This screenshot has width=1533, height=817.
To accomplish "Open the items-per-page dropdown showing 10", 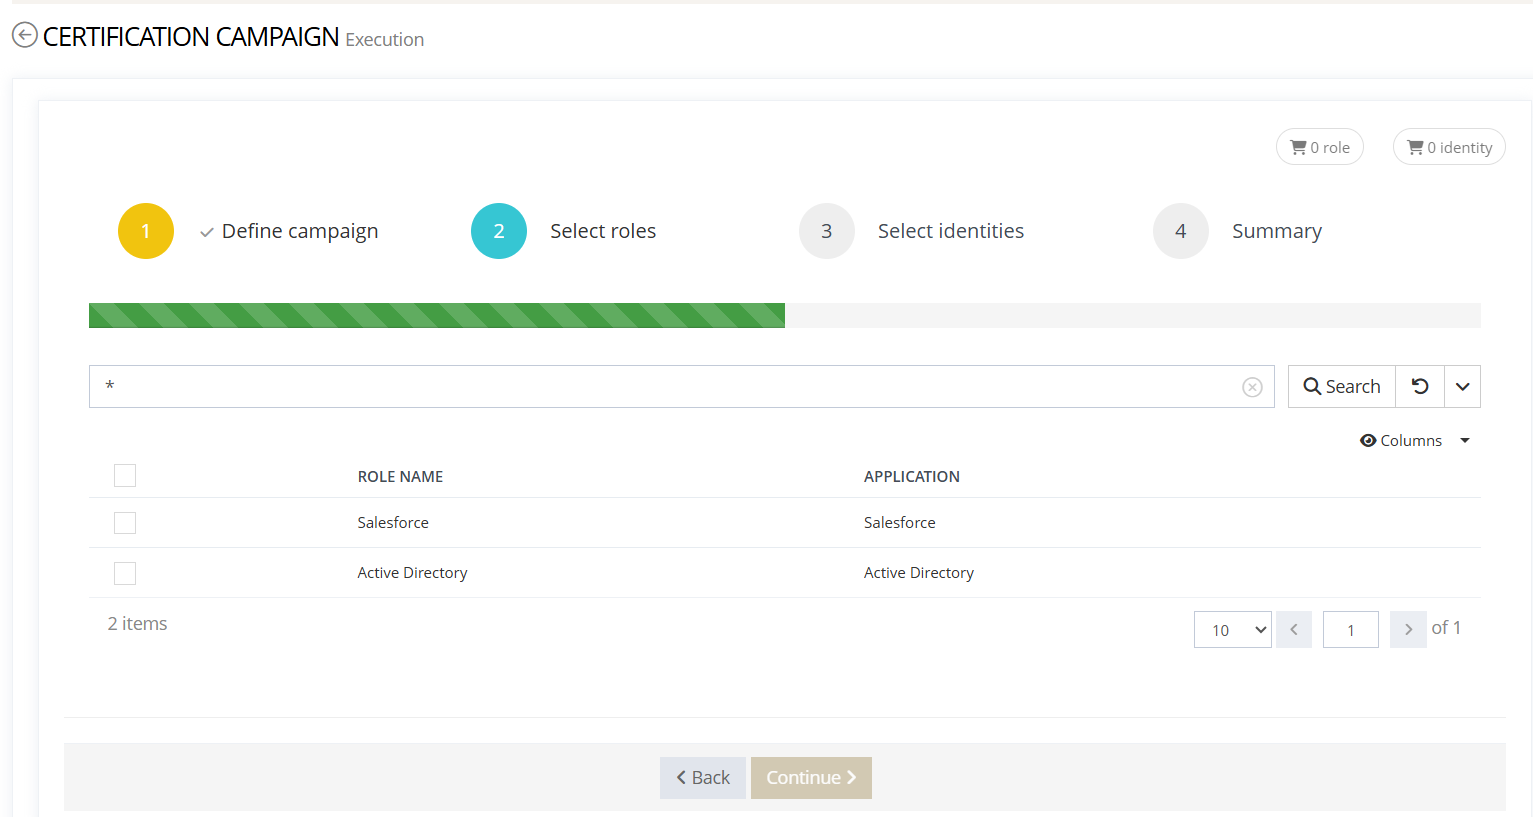I will point(1232,630).
